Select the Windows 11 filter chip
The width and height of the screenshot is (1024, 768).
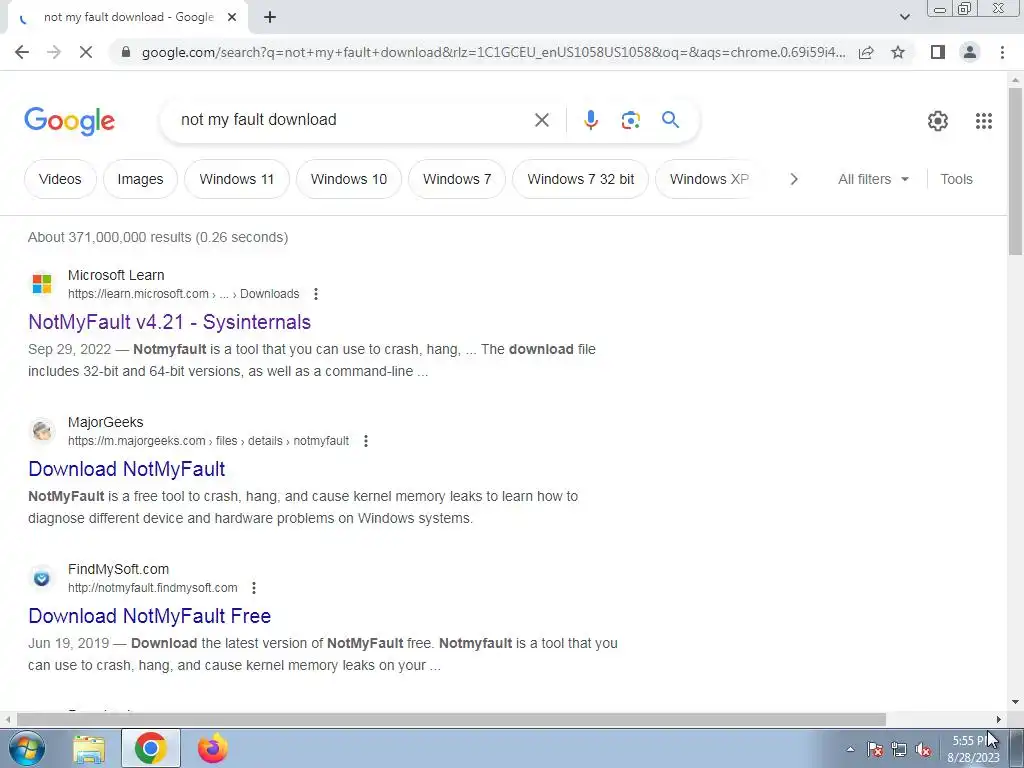point(236,179)
